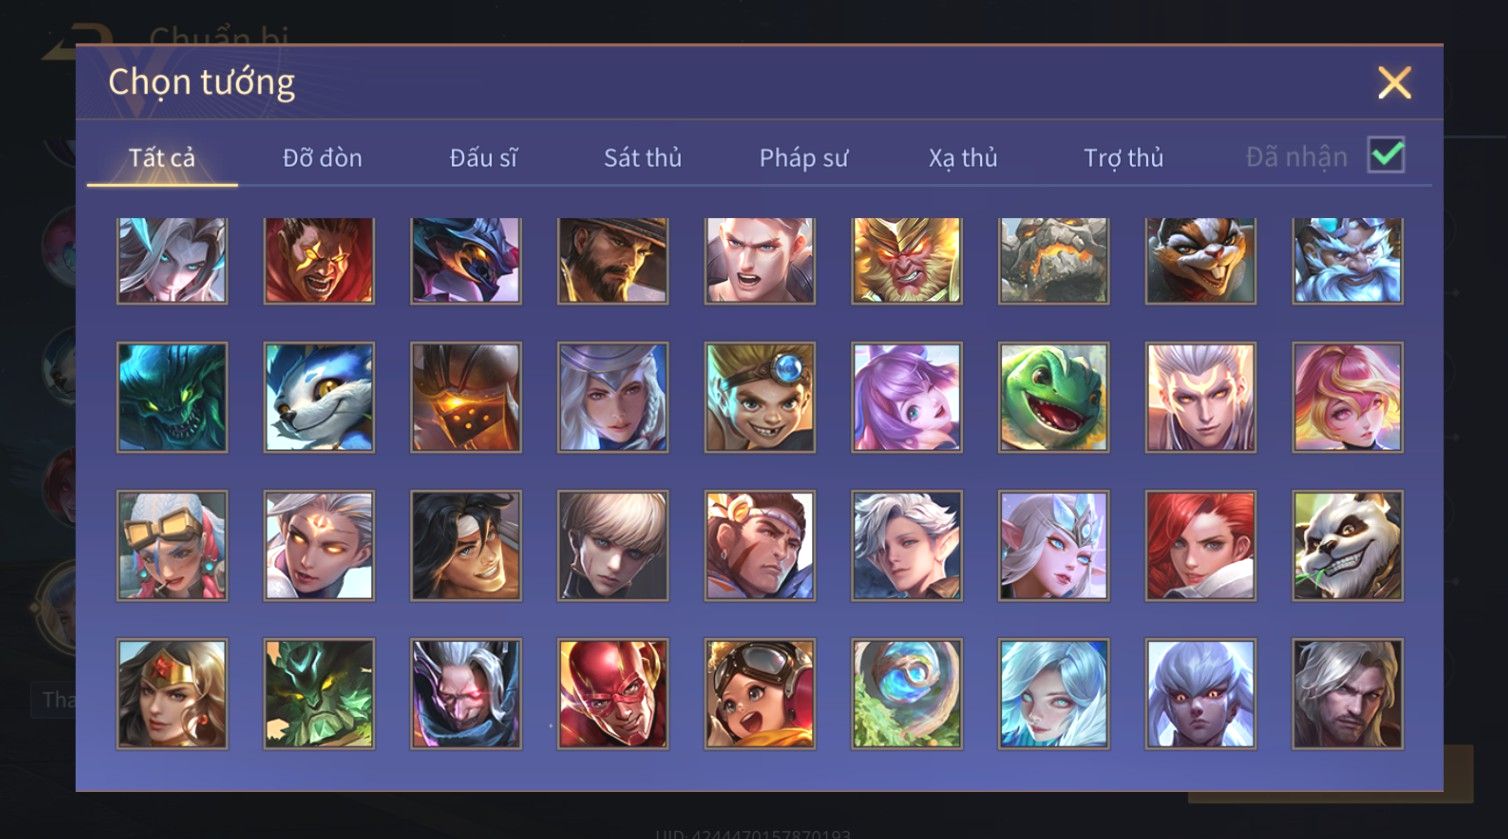Select the red-haired woman hero portrait

pos(1201,546)
